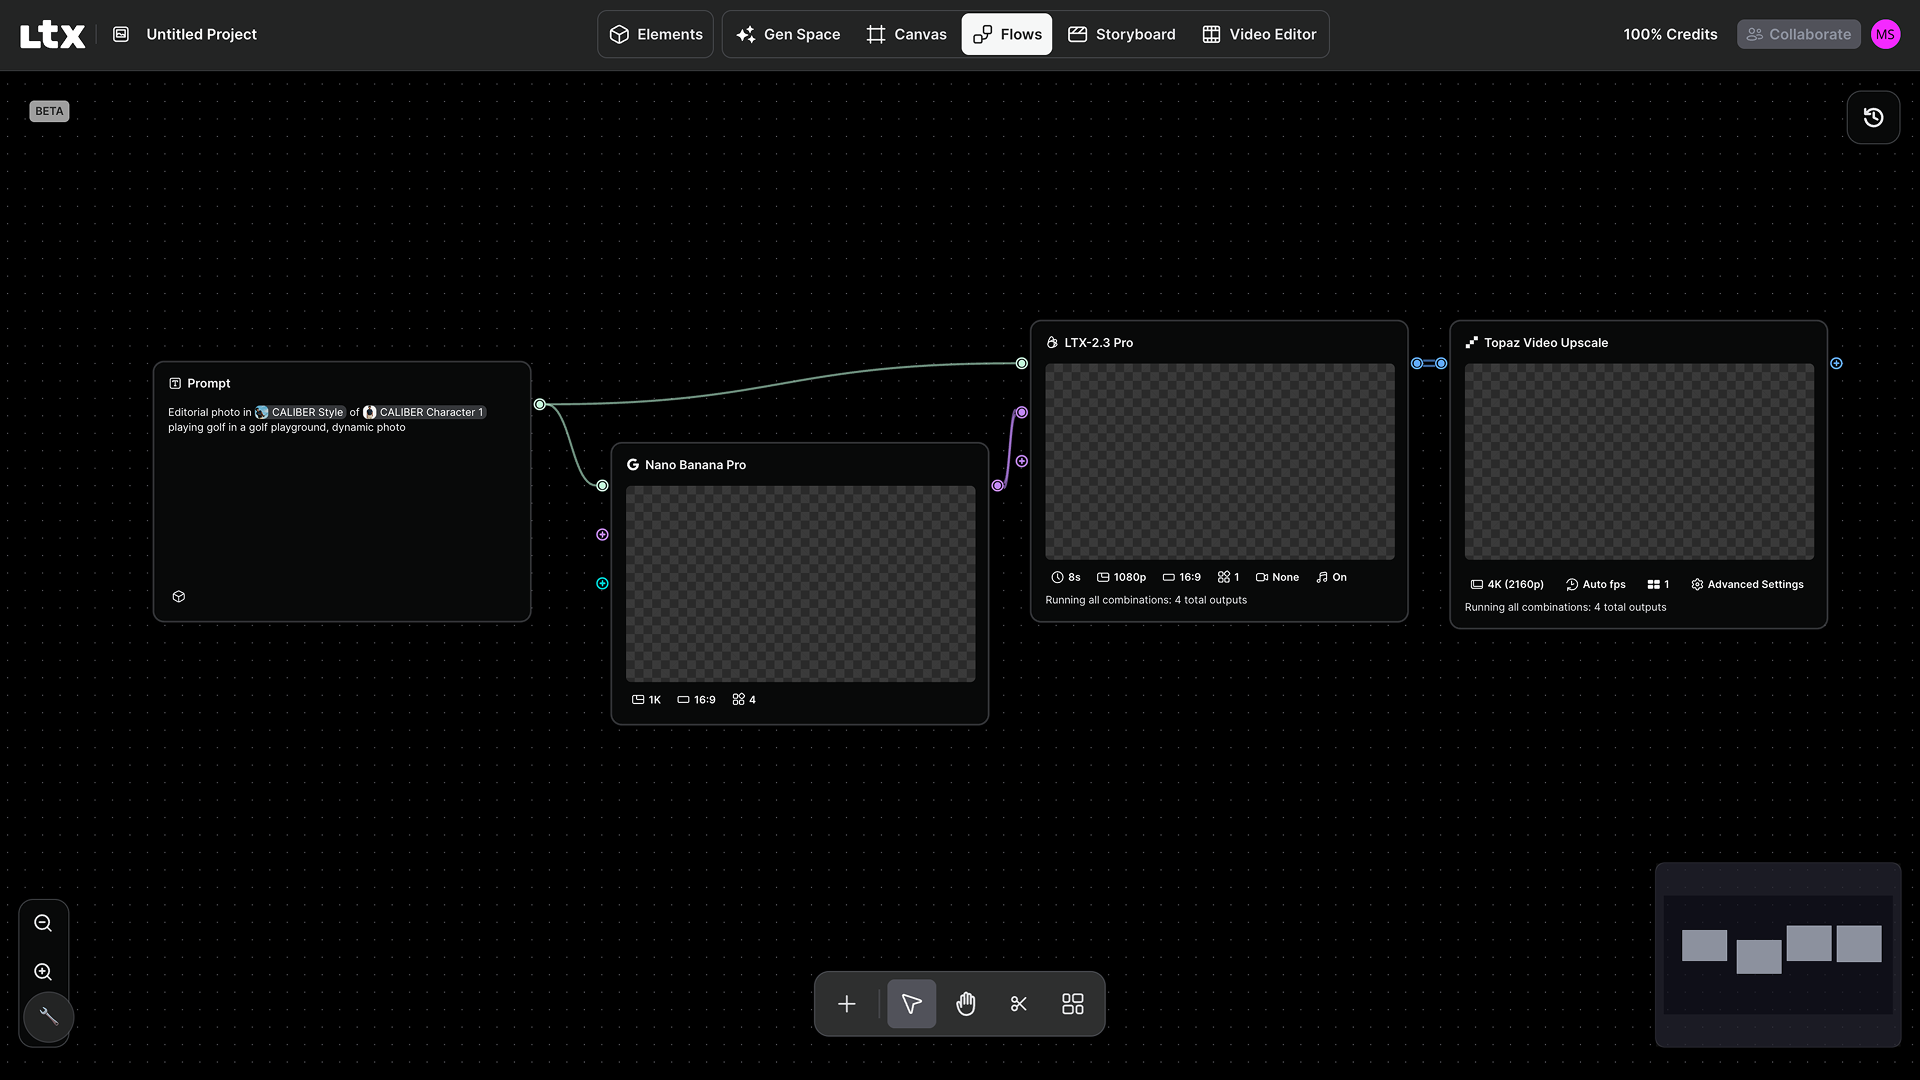Click Nano Banana Pro image output connector
Image resolution: width=1920 pixels, height=1080 pixels.
[998, 486]
